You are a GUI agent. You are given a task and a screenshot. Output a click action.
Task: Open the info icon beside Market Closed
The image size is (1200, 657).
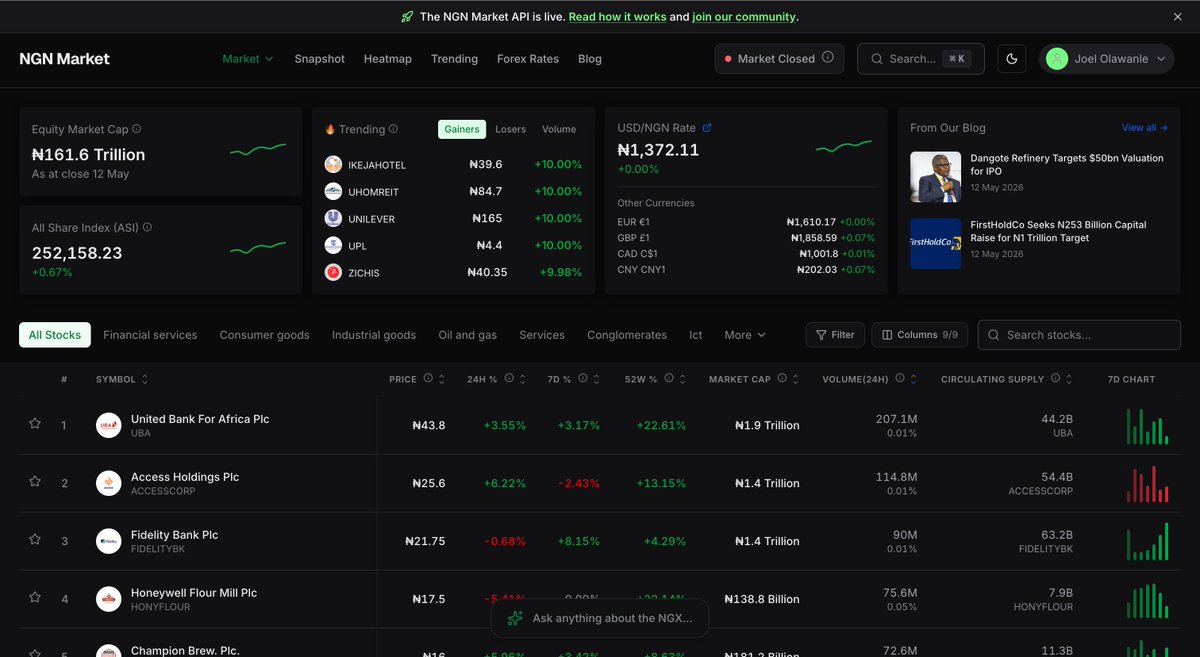pyautogui.click(x=827, y=58)
